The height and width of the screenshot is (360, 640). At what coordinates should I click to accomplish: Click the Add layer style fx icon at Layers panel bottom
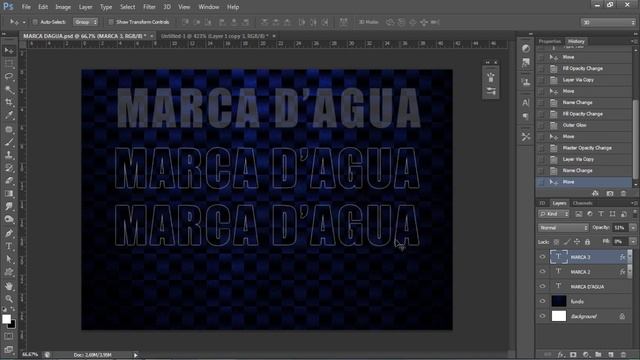coord(561,355)
